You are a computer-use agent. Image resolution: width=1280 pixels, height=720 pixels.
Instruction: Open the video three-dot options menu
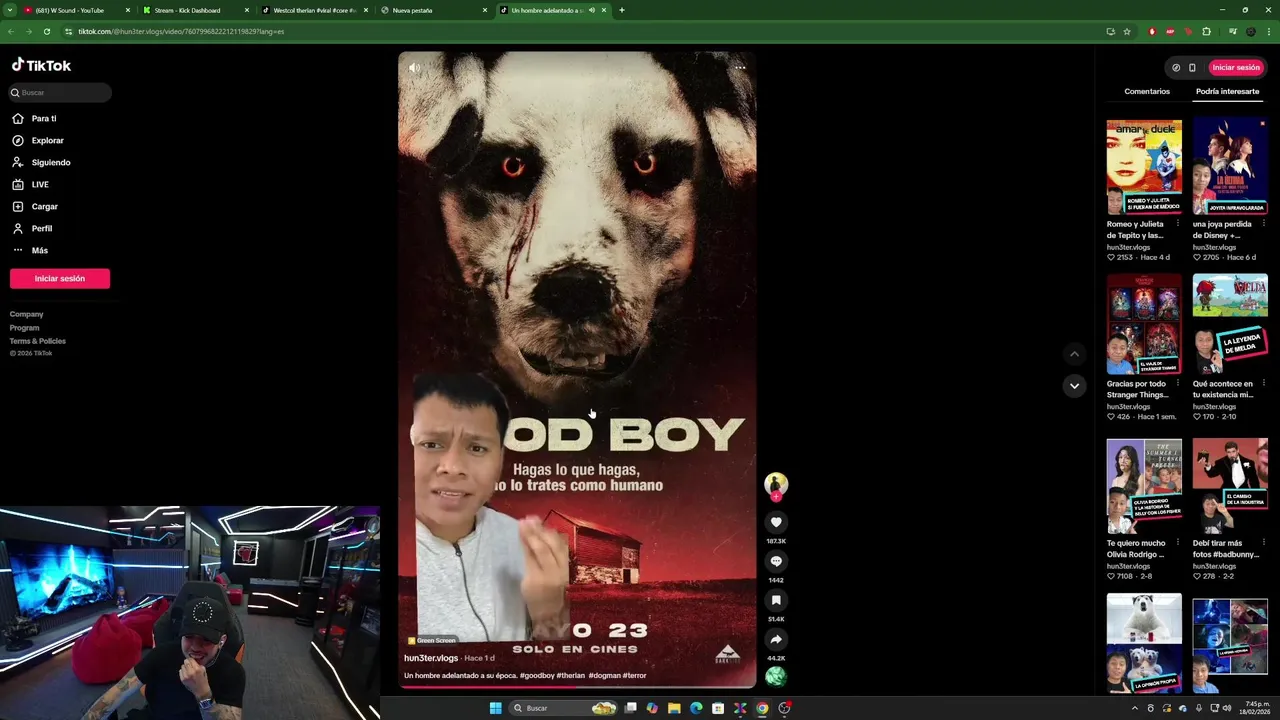(740, 68)
